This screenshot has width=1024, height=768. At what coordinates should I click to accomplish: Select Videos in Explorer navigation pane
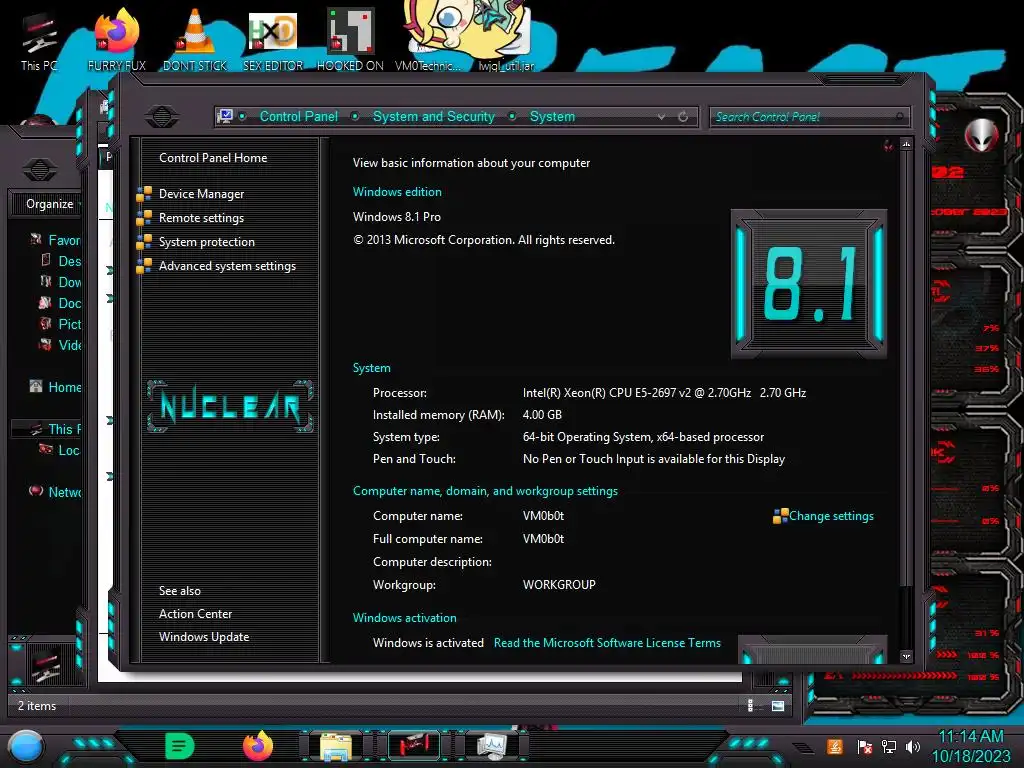[69, 345]
